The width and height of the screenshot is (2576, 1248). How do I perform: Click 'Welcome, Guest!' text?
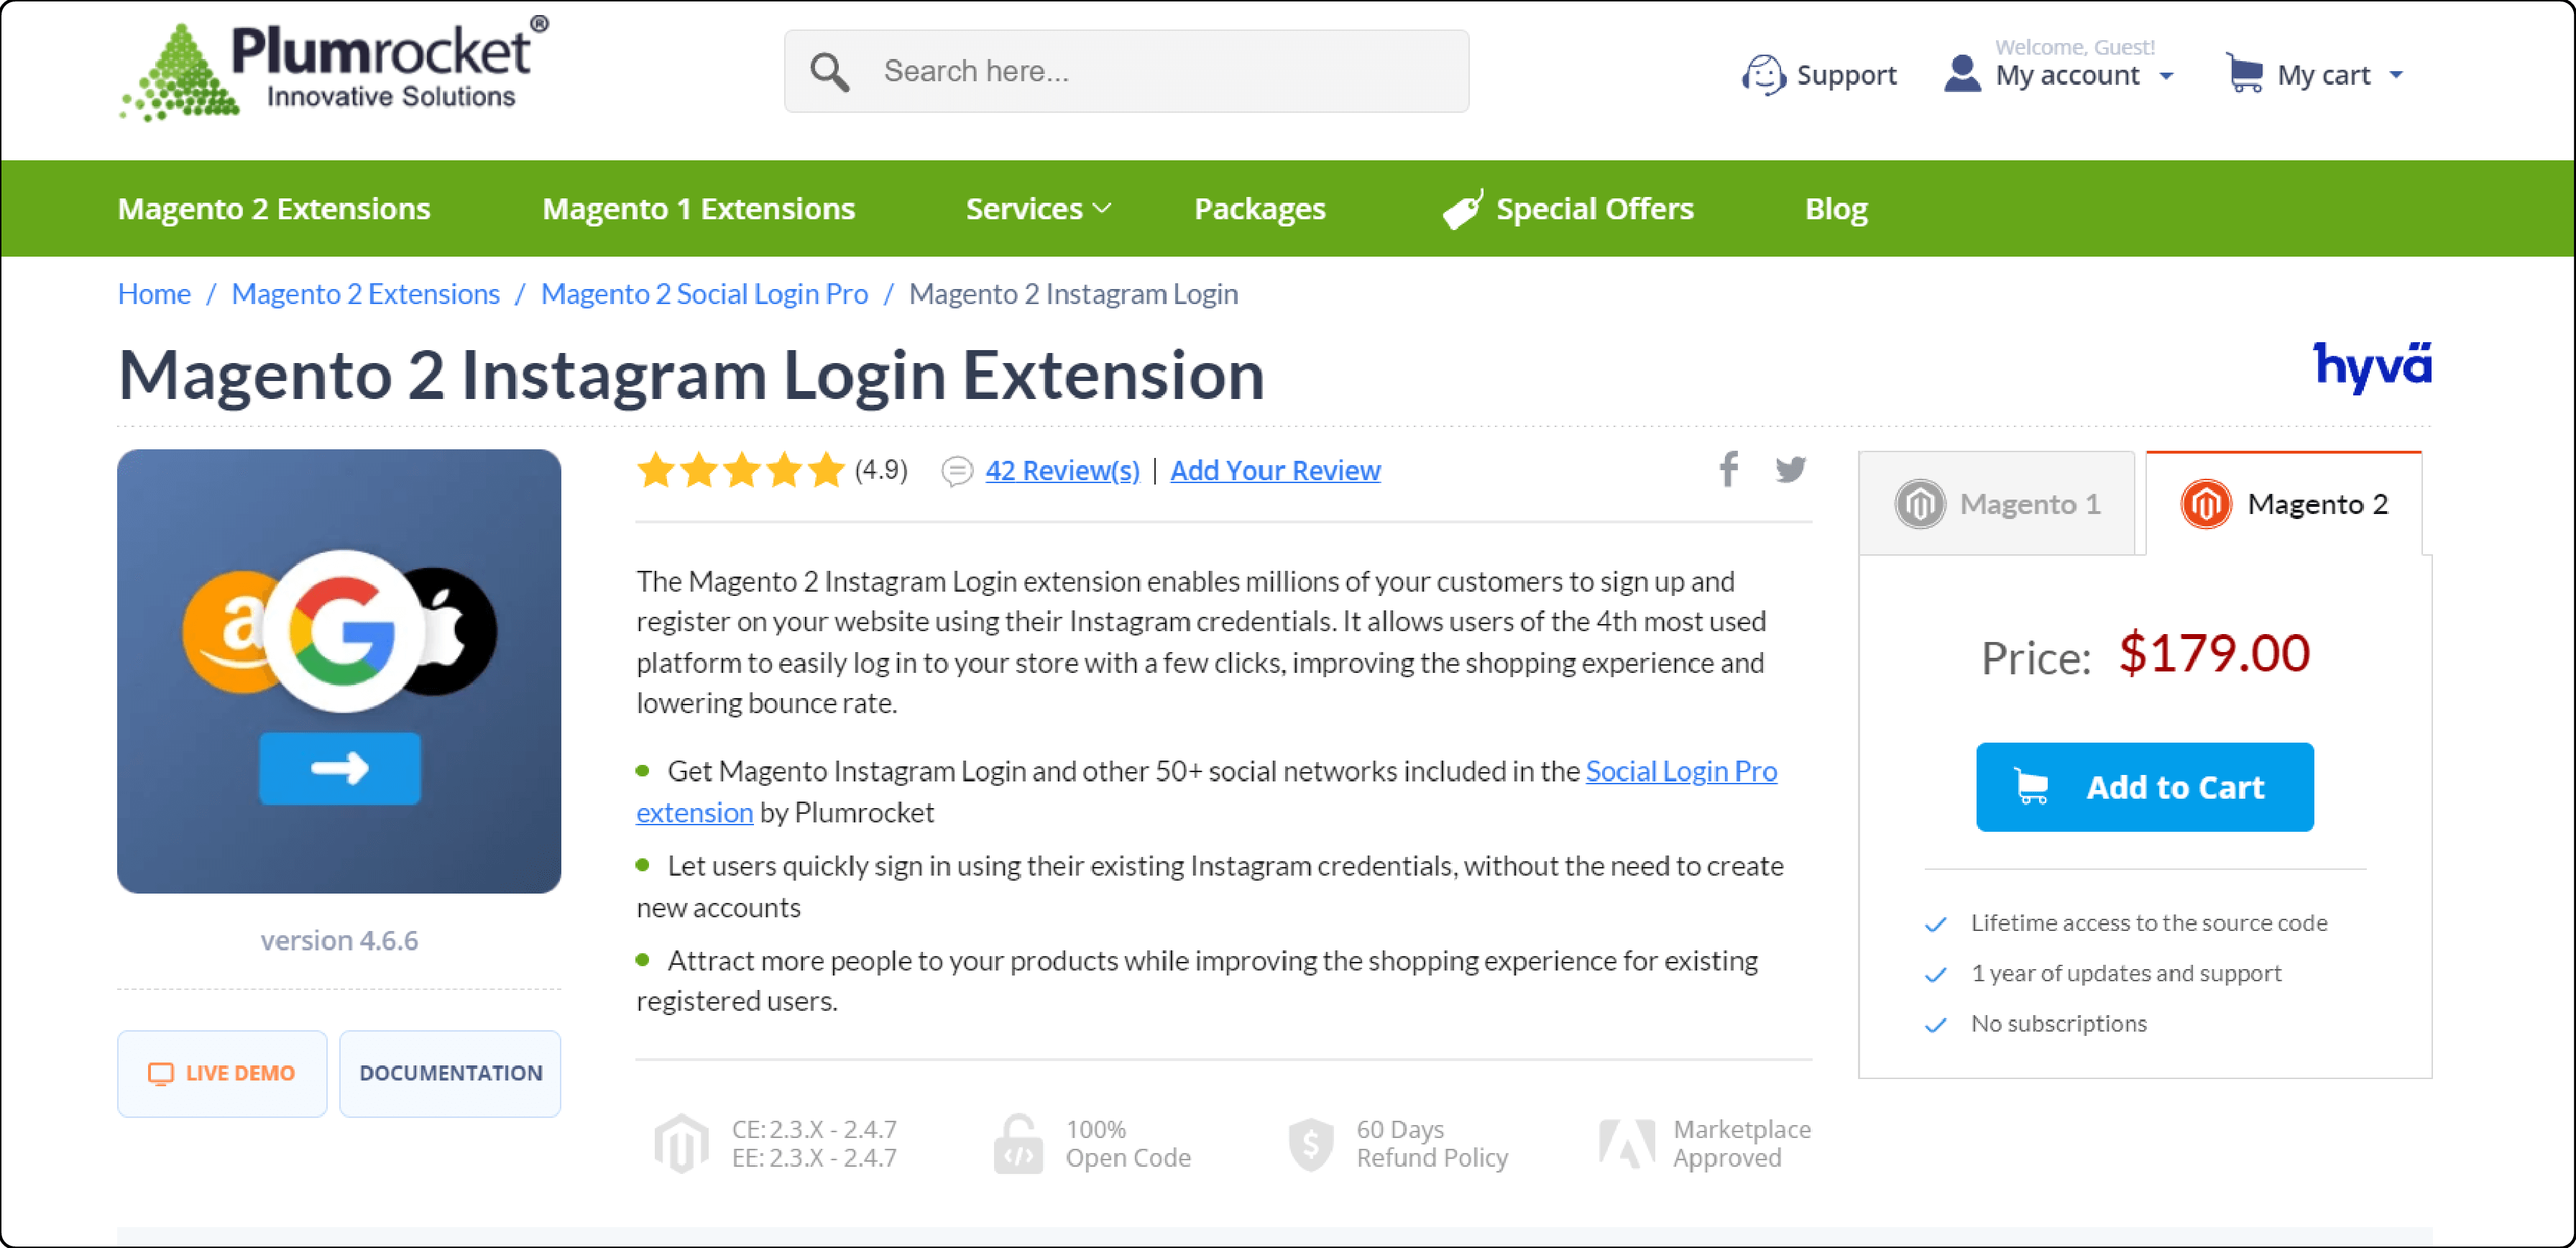pyautogui.click(x=2074, y=47)
